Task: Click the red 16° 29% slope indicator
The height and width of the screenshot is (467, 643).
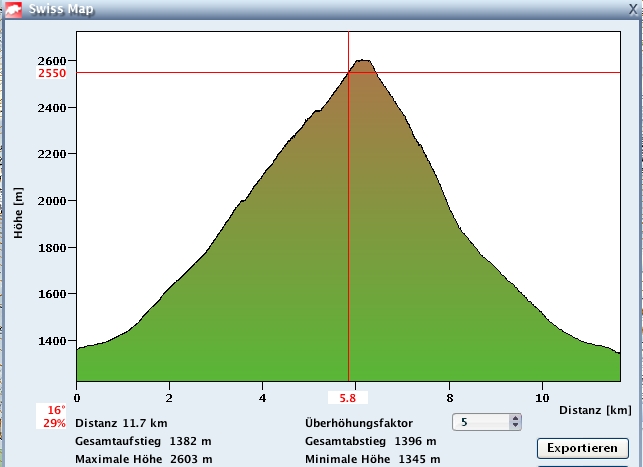Action: coord(55,417)
